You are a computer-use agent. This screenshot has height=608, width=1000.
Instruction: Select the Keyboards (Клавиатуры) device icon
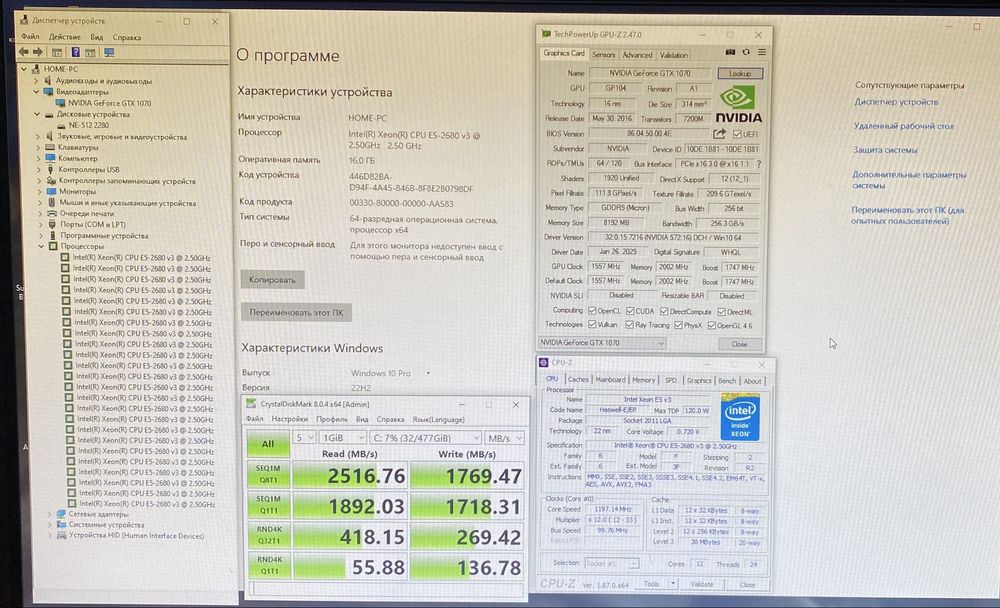coord(50,147)
